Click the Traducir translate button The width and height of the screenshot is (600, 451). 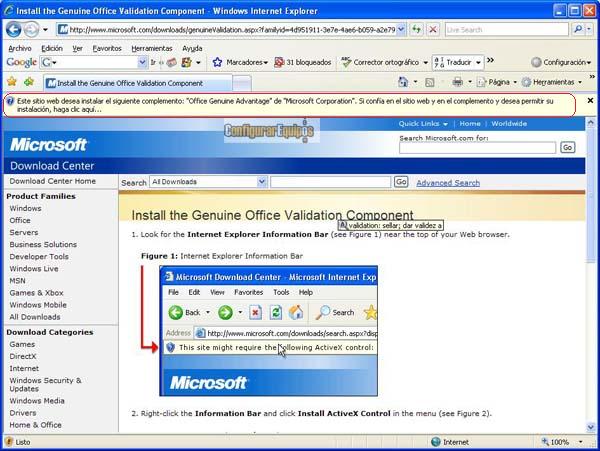[x=453, y=62]
